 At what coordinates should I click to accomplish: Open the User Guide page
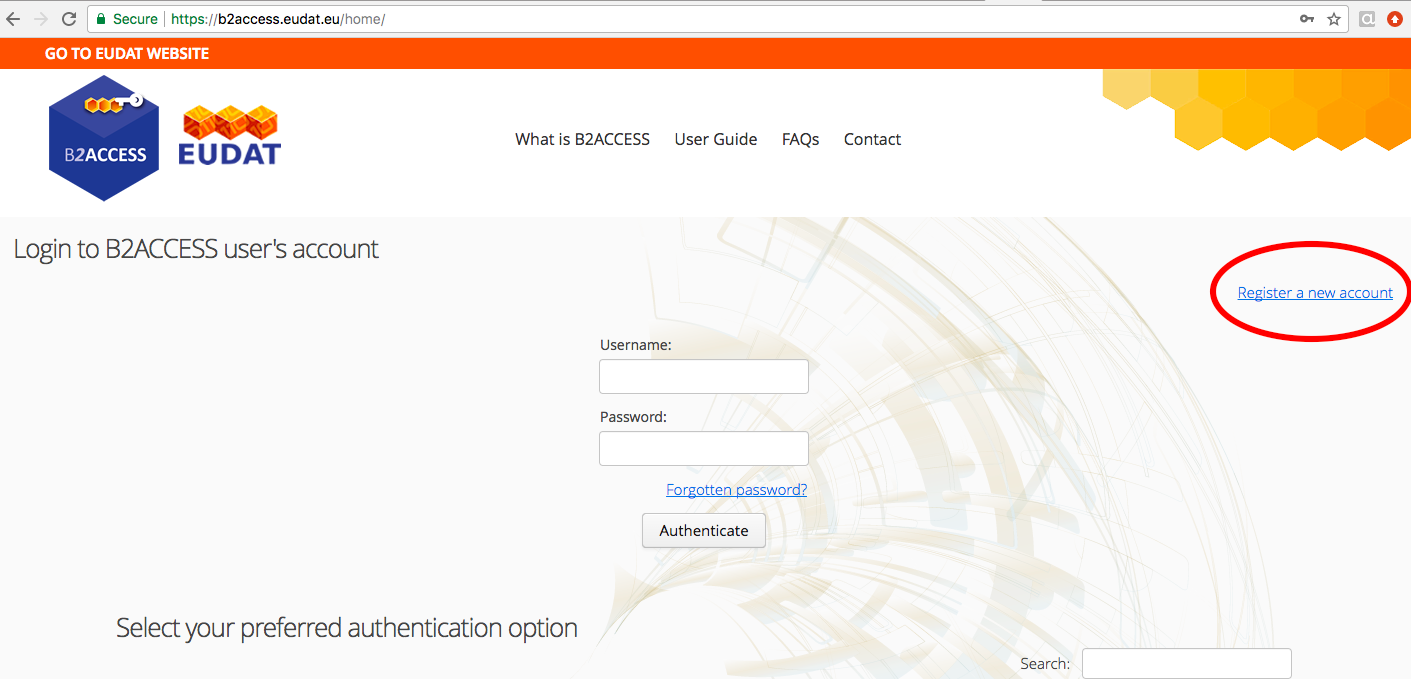pyautogui.click(x=716, y=139)
